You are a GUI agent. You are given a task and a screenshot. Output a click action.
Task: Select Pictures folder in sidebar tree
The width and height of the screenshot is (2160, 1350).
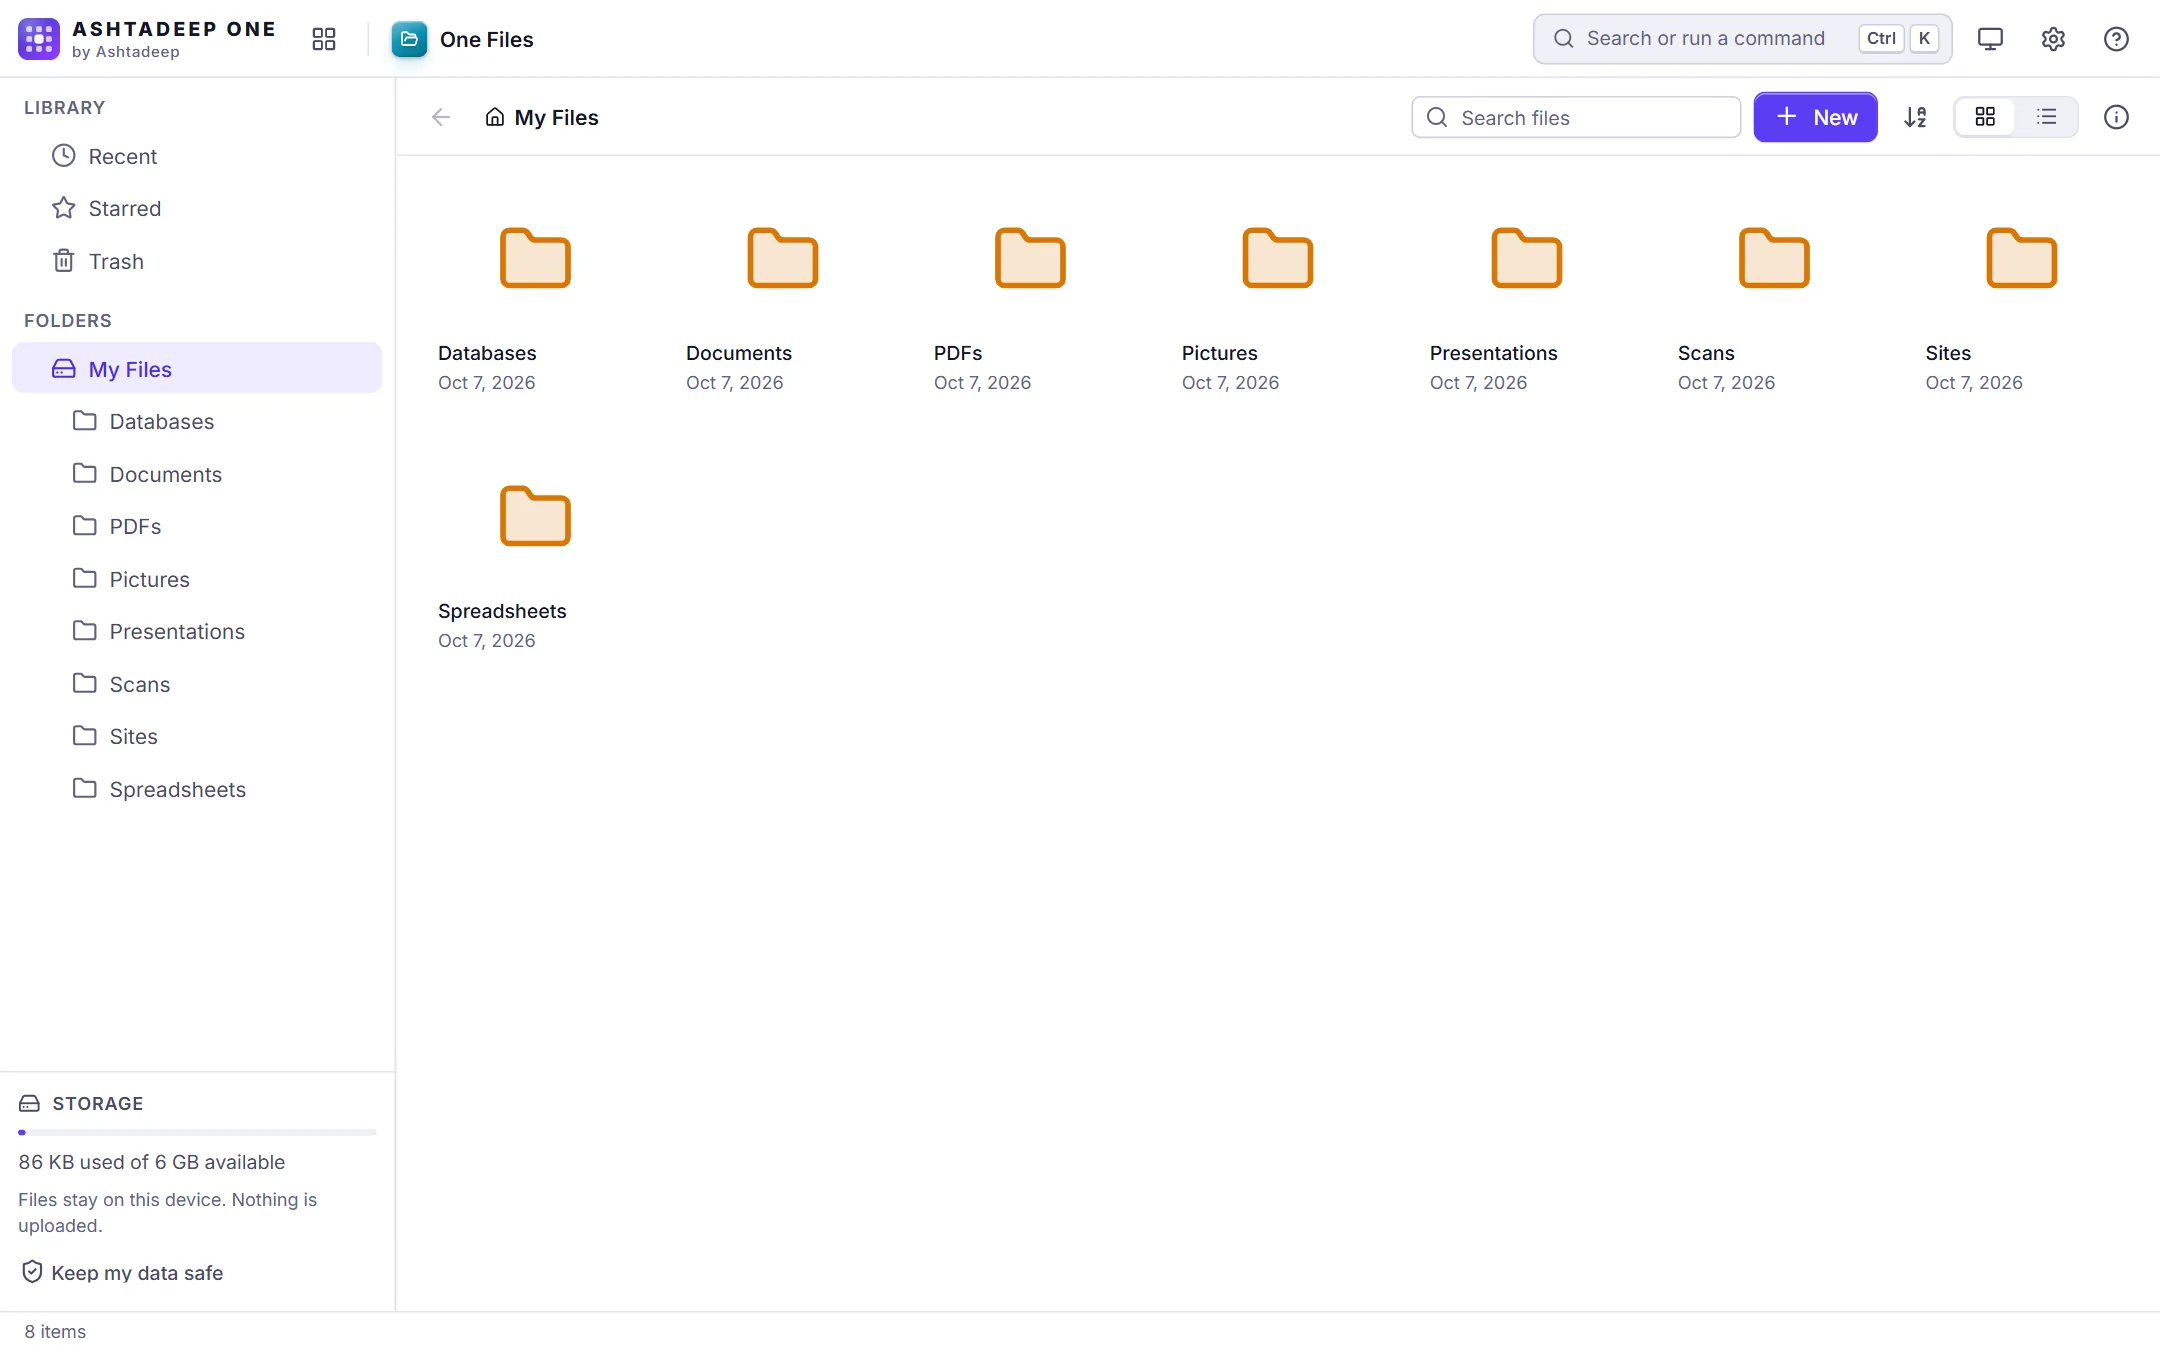[x=197, y=579]
